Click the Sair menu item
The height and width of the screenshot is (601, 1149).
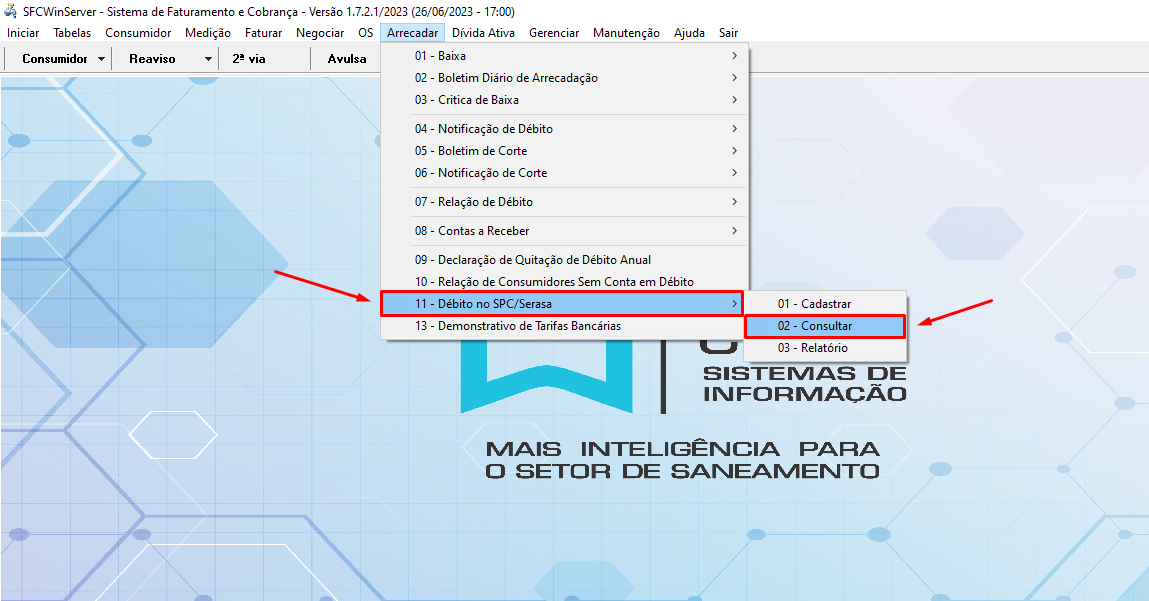(728, 33)
